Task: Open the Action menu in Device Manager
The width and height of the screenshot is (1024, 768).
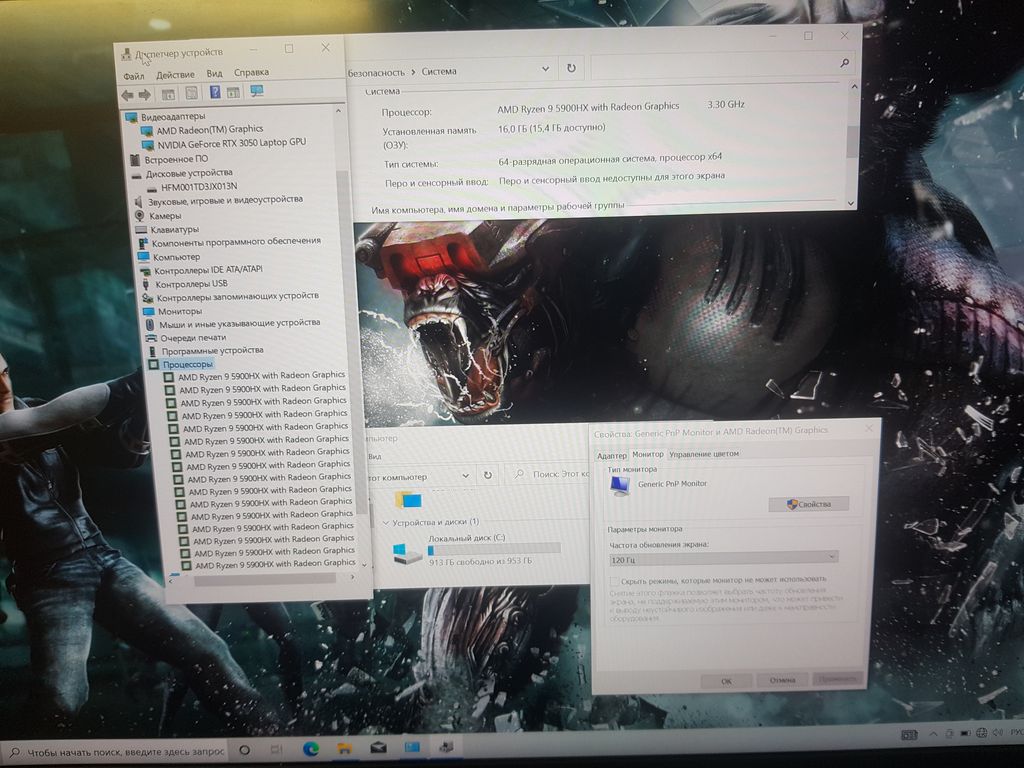Action: [x=175, y=75]
